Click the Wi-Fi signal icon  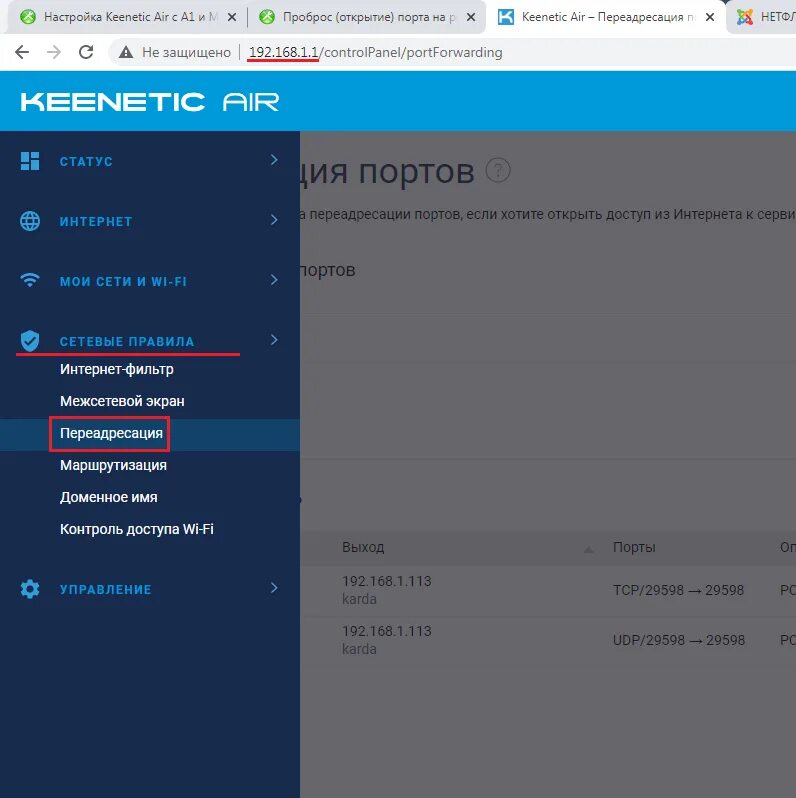30,280
